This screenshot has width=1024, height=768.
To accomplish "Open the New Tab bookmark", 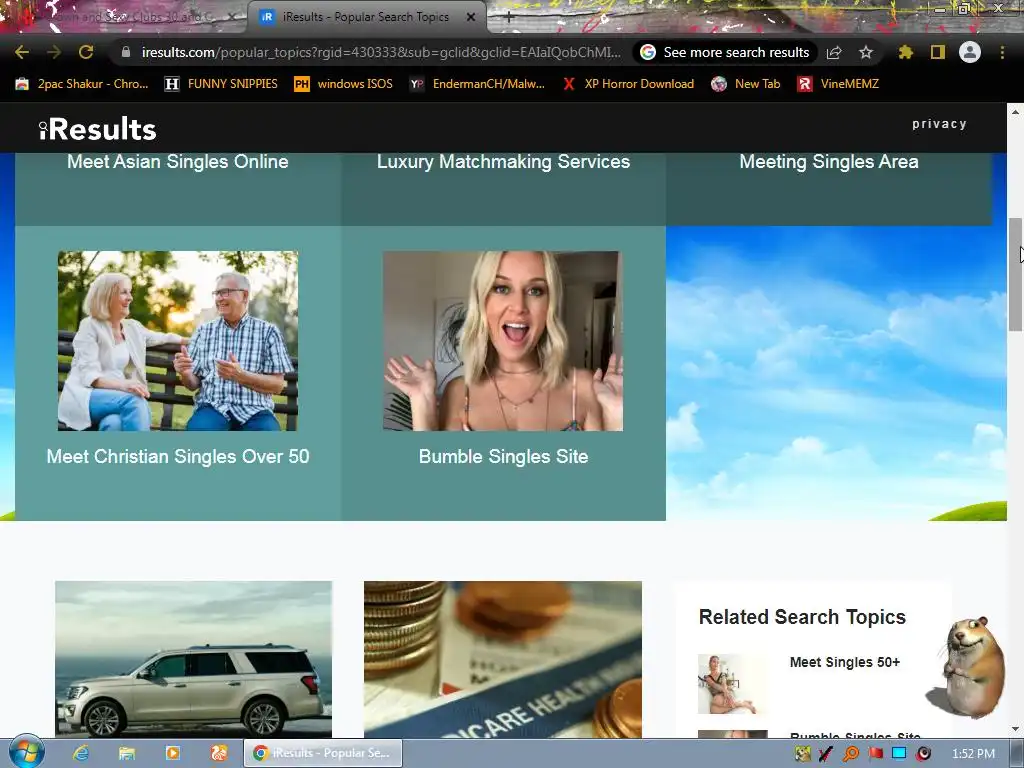I will [746, 84].
